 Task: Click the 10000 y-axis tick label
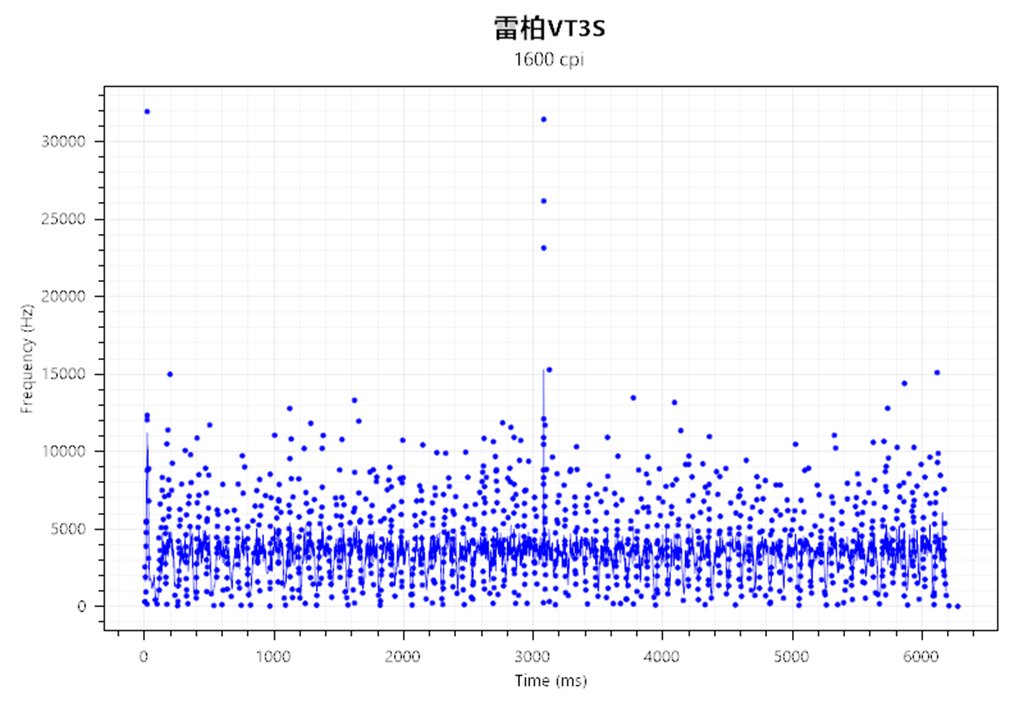(x=63, y=452)
